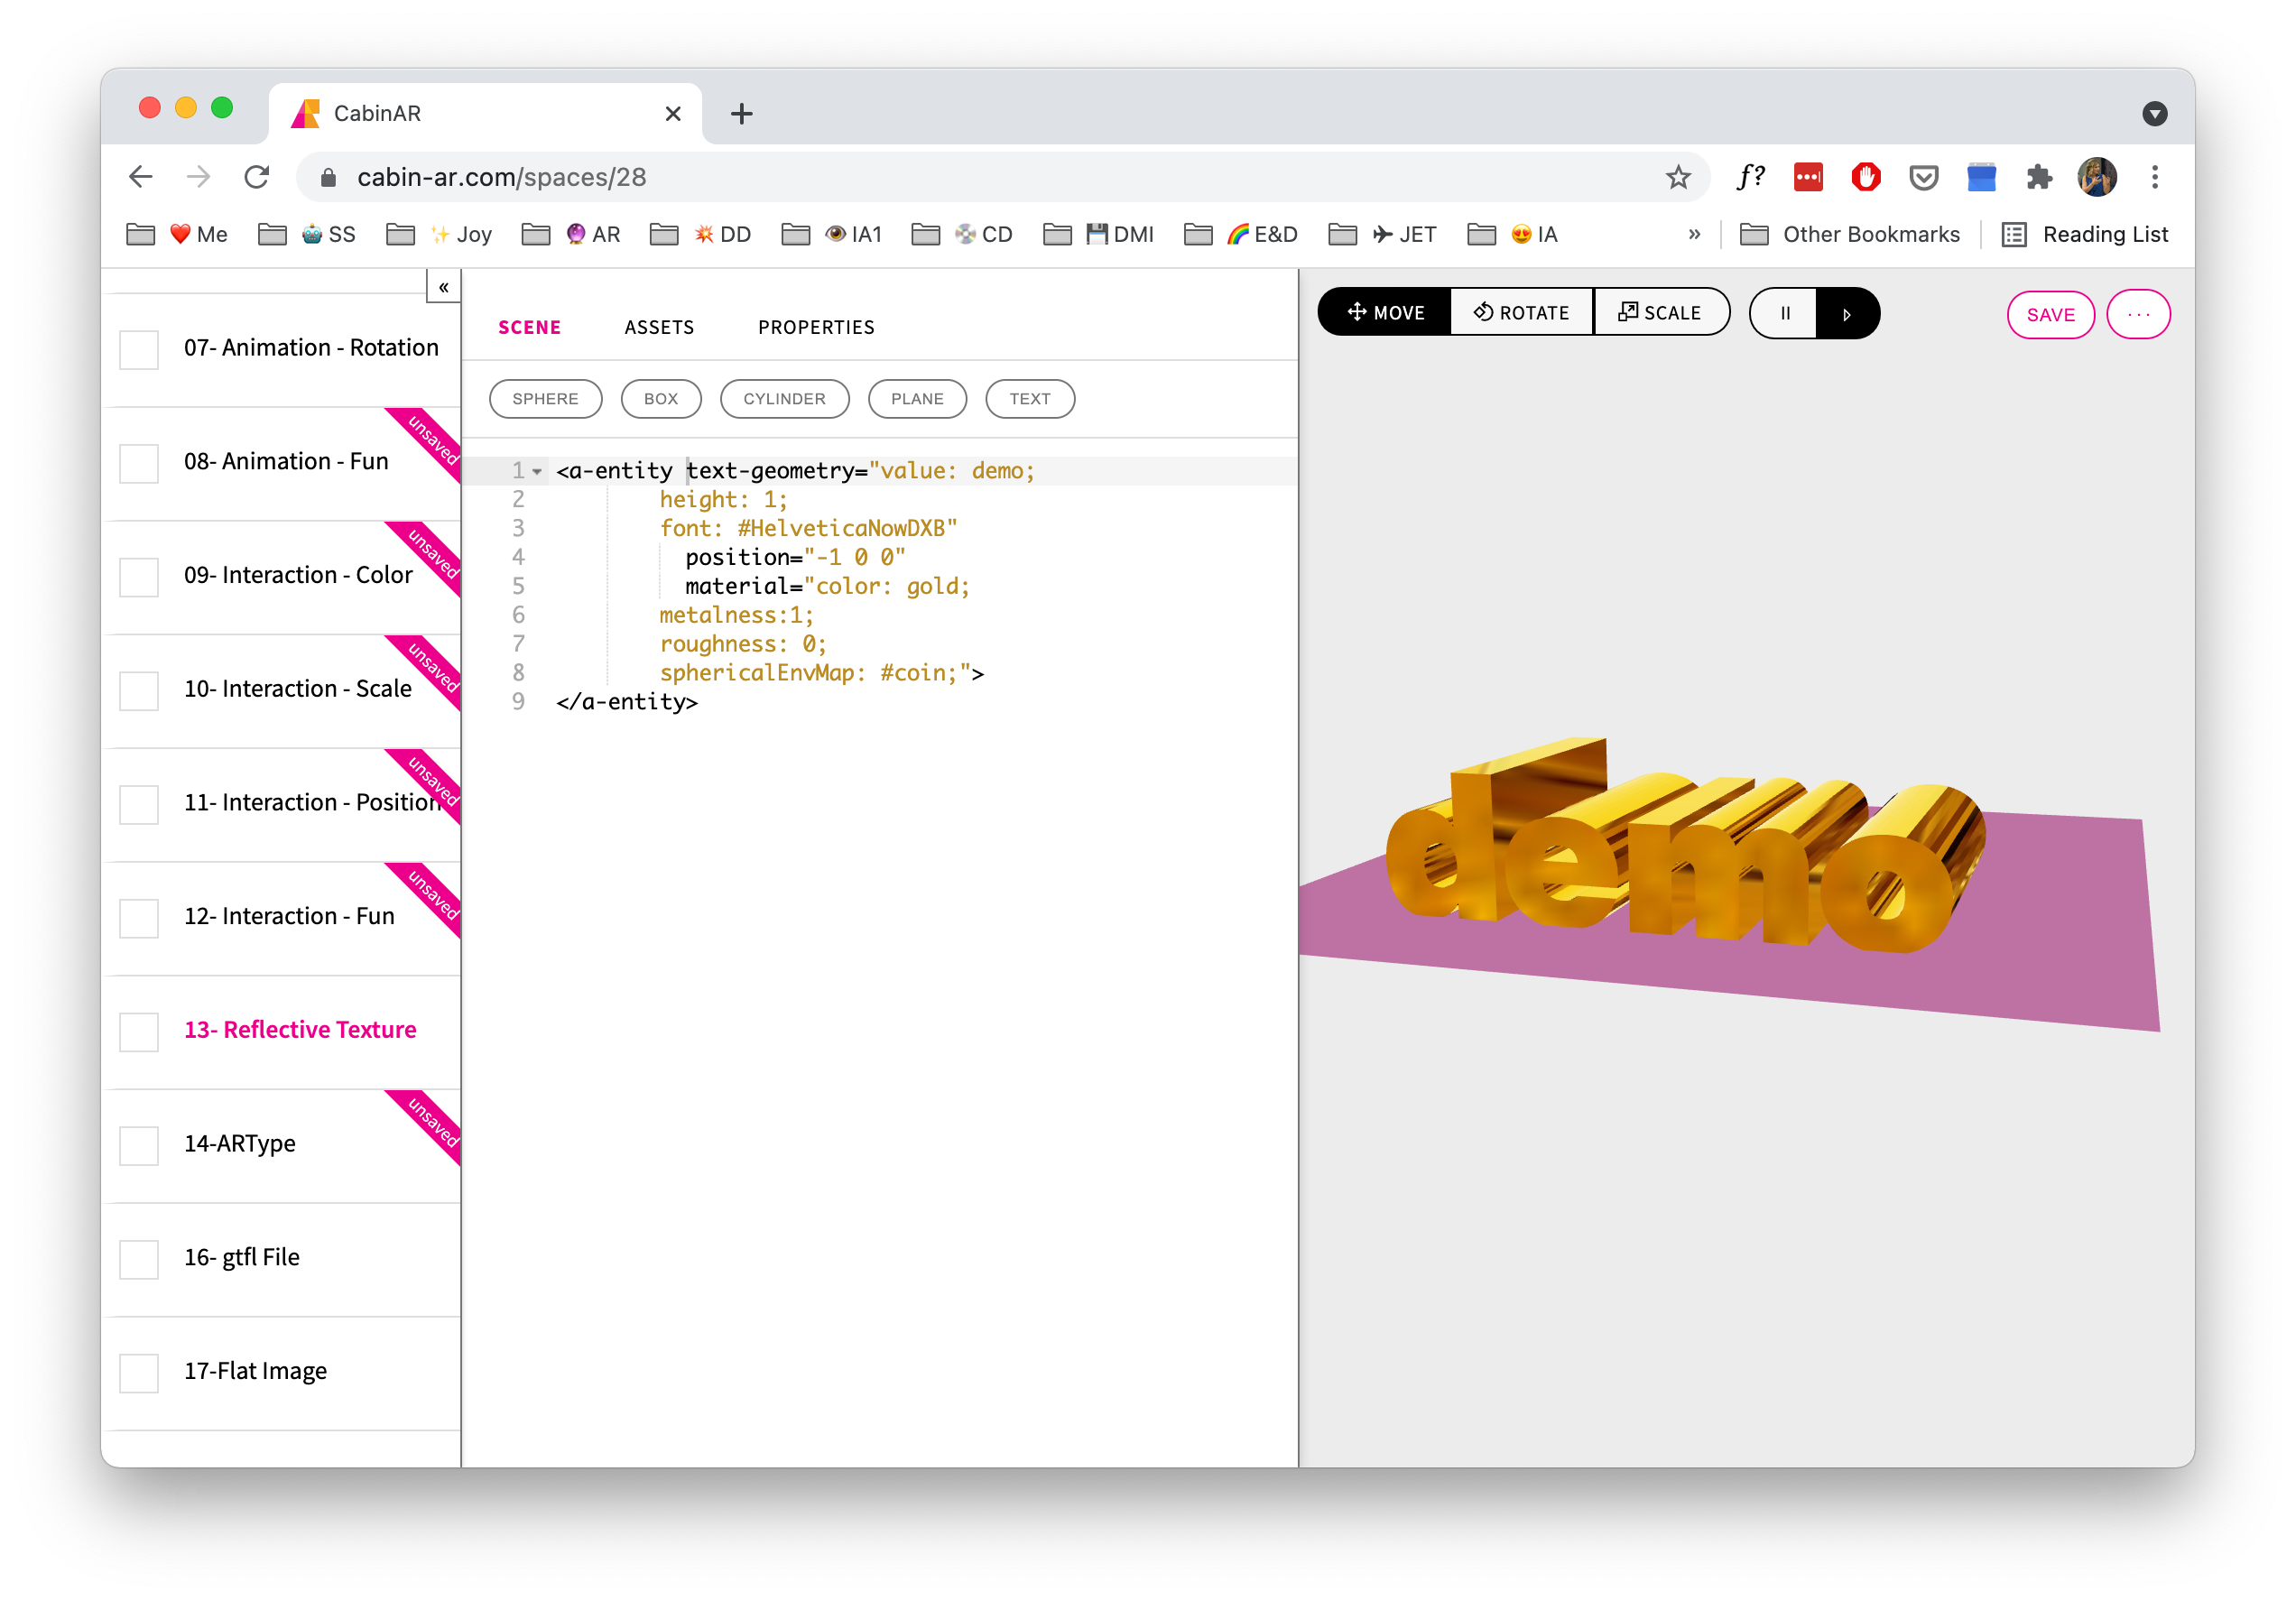Check the box for 09- Interaction - Color
This screenshot has width=2296, height=1601.
tap(139, 577)
